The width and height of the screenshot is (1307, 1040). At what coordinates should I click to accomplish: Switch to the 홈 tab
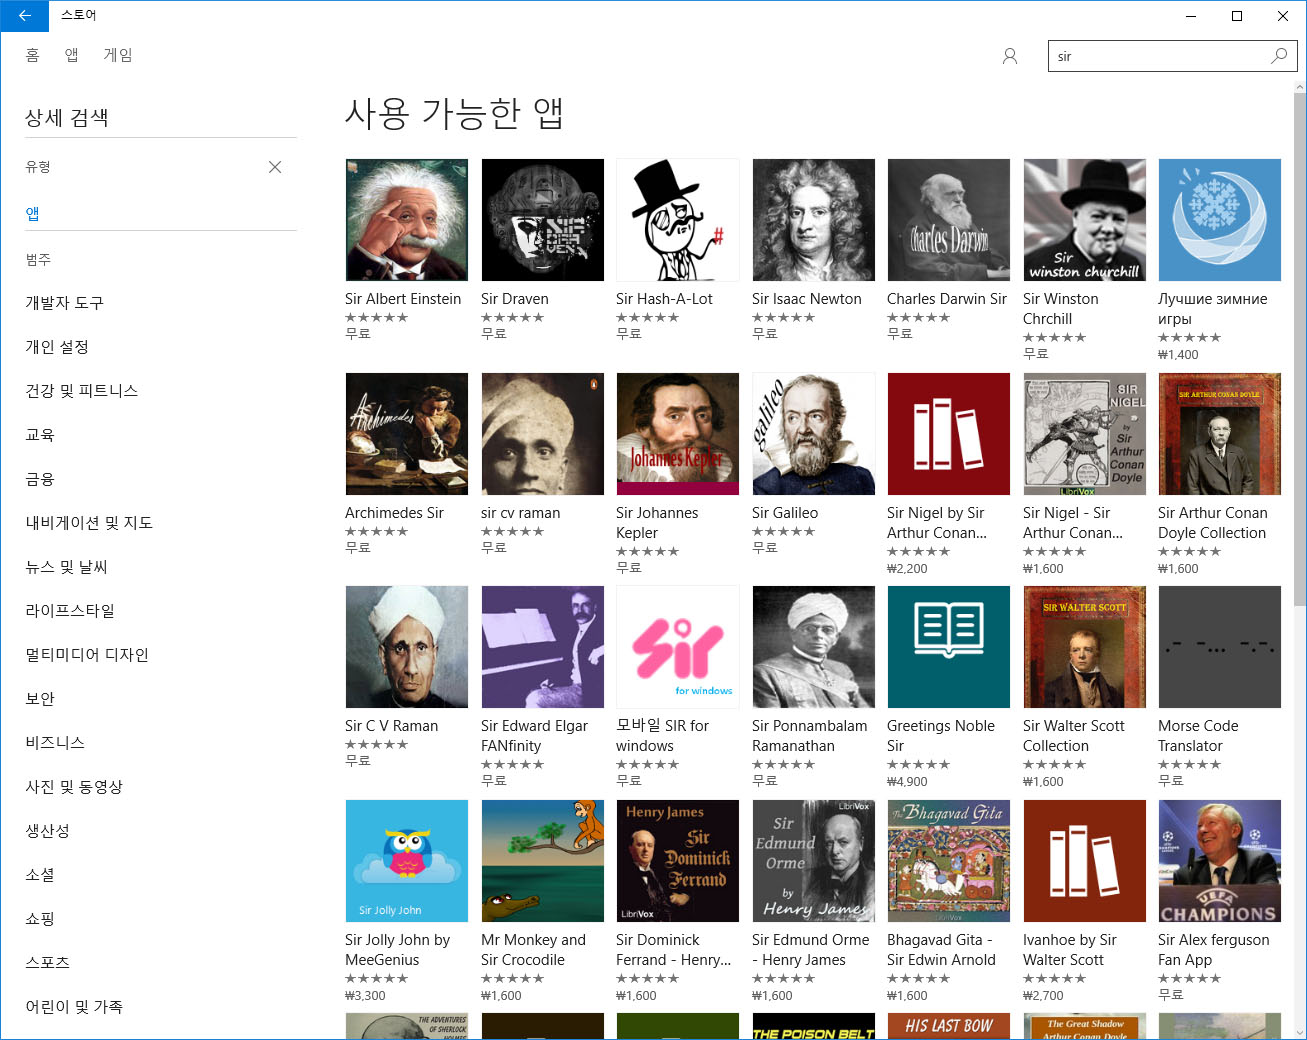[x=33, y=55]
